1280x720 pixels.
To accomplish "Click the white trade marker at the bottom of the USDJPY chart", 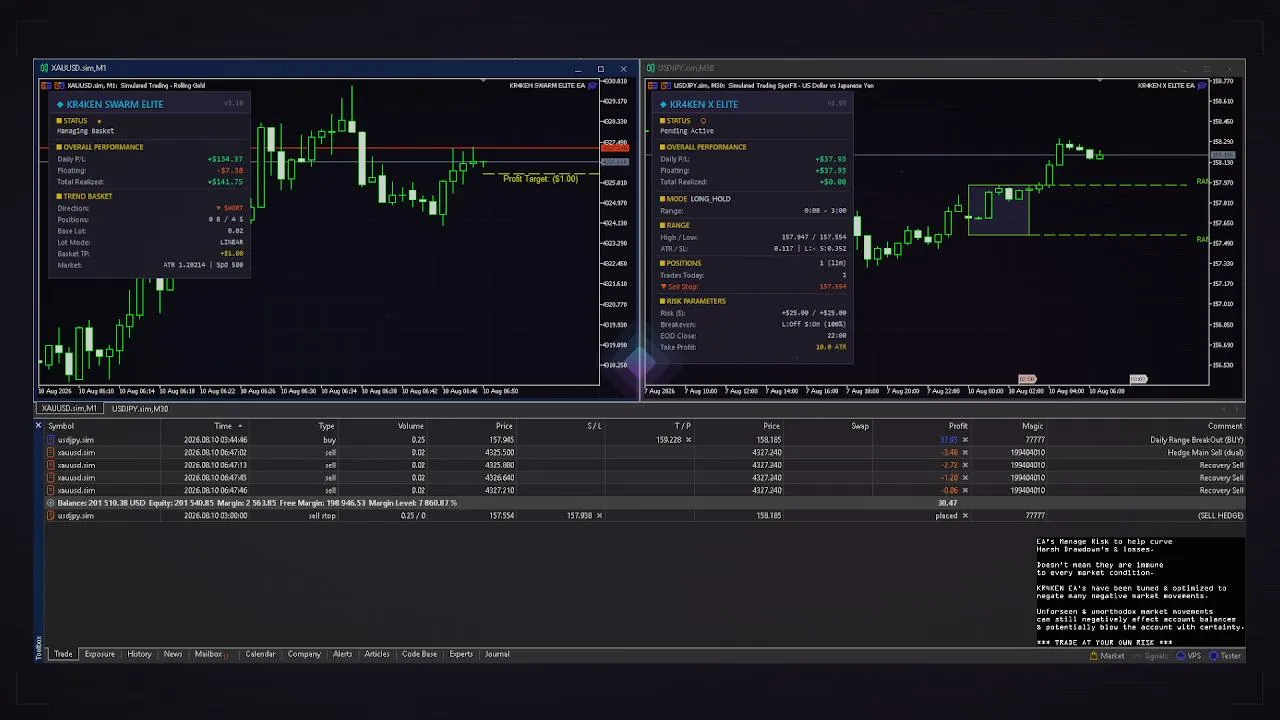I will [1138, 379].
